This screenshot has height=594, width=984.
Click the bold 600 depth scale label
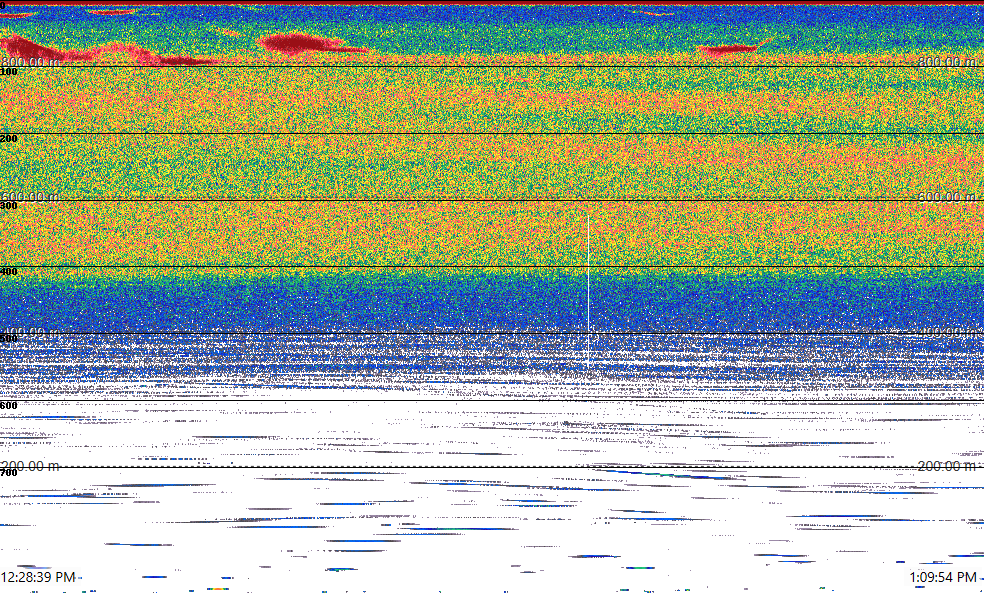[x=9, y=406]
